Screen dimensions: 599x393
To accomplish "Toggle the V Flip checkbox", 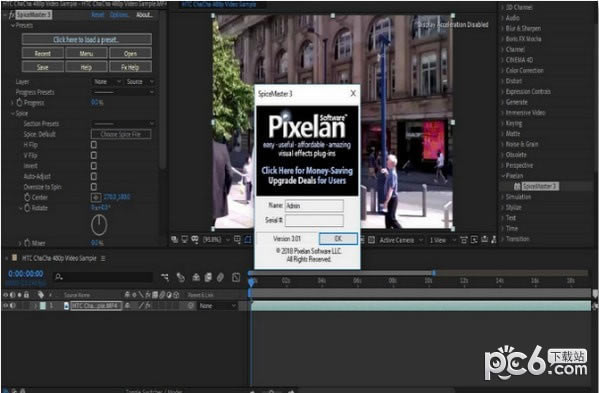I will [94, 155].
